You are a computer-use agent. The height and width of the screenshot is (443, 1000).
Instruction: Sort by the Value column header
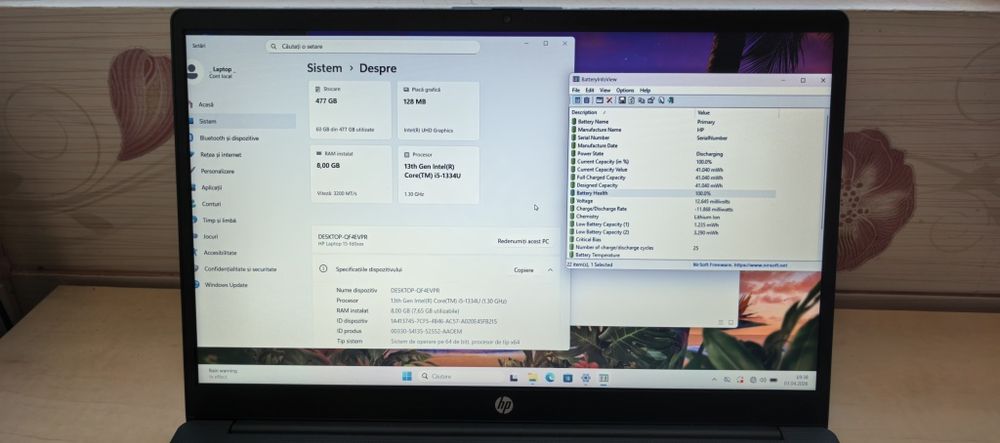(737, 113)
